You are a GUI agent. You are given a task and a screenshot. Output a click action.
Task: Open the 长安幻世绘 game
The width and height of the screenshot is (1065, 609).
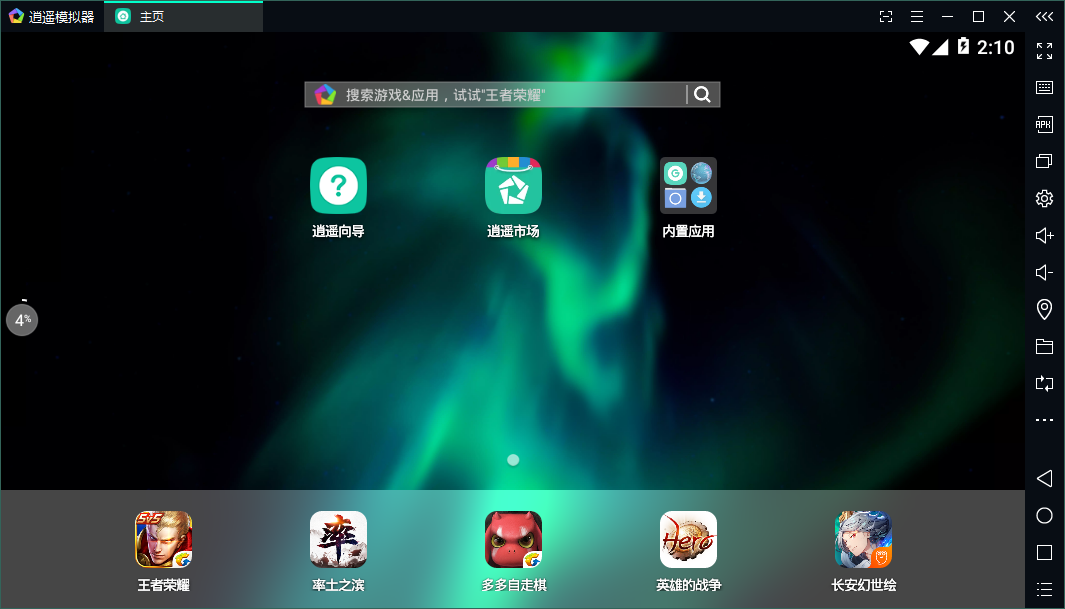tap(863, 539)
